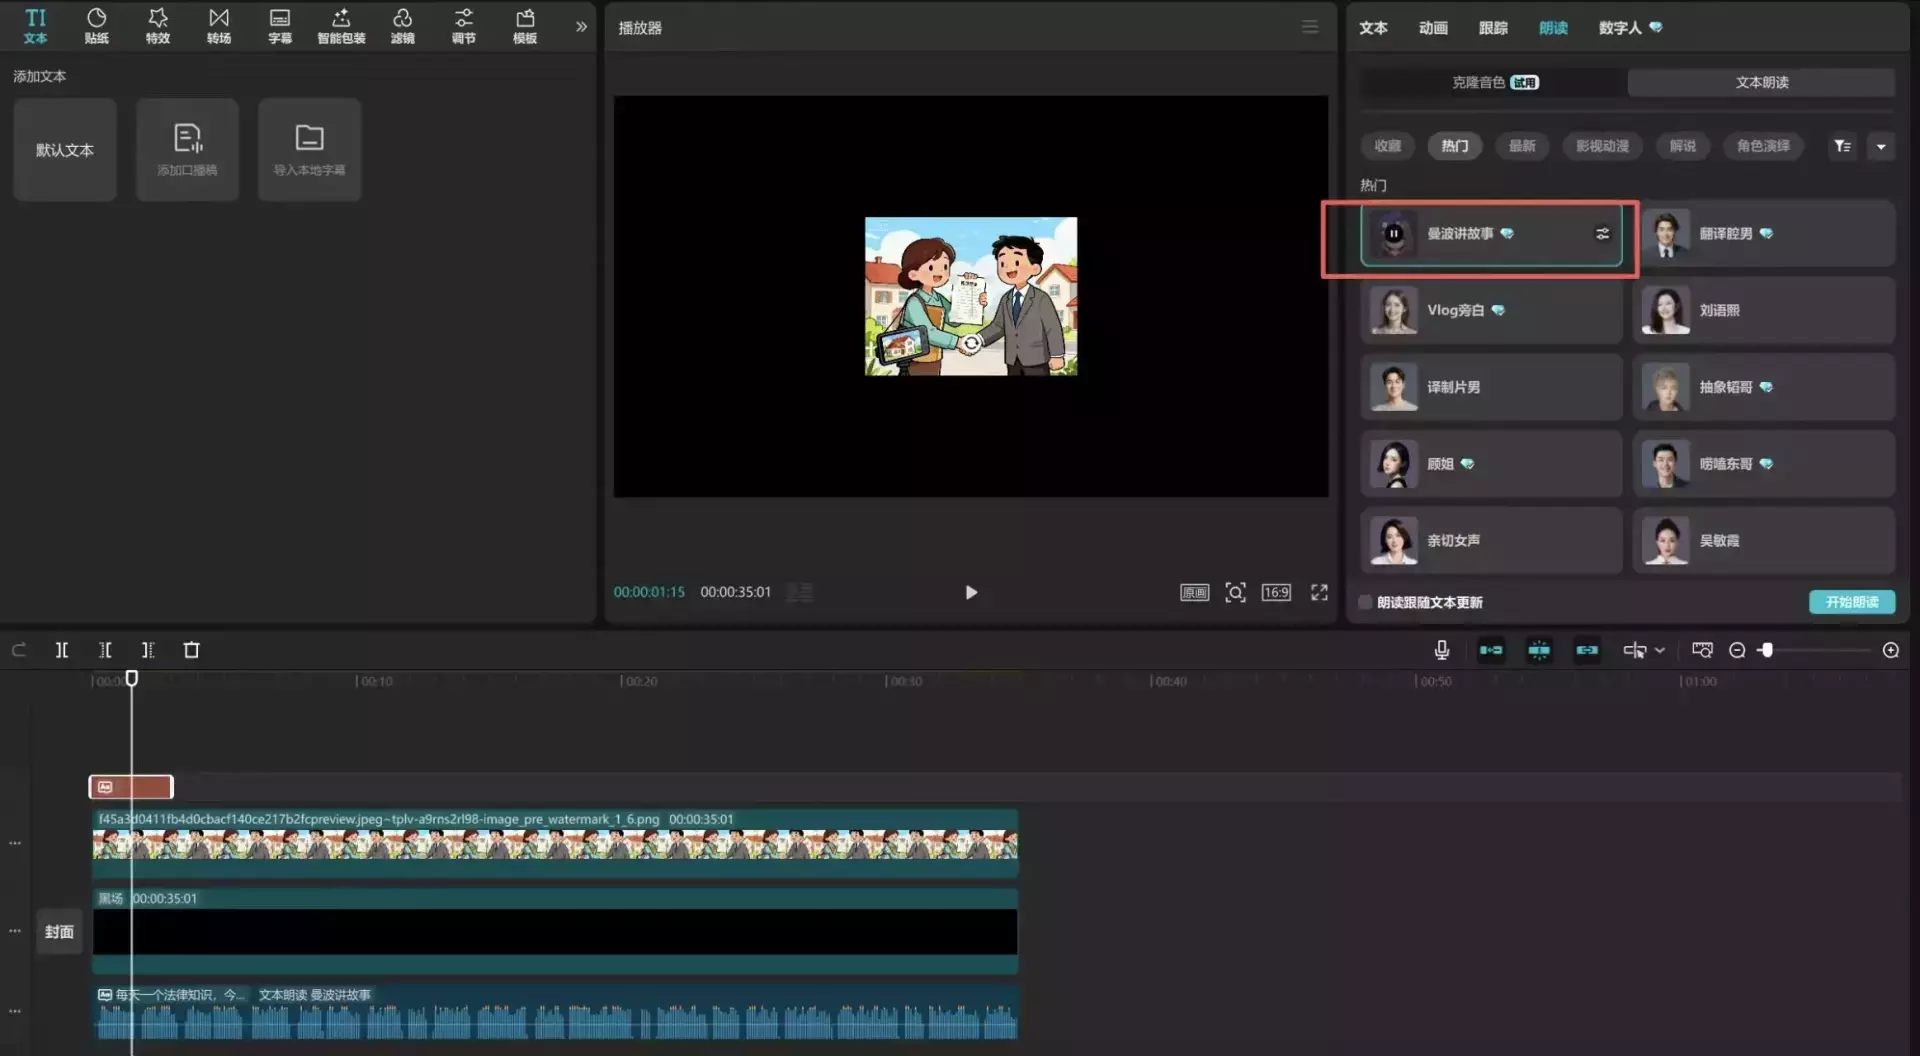Open the 16:9 aspect ratio selector
This screenshot has width=1920, height=1056.
tap(1276, 592)
